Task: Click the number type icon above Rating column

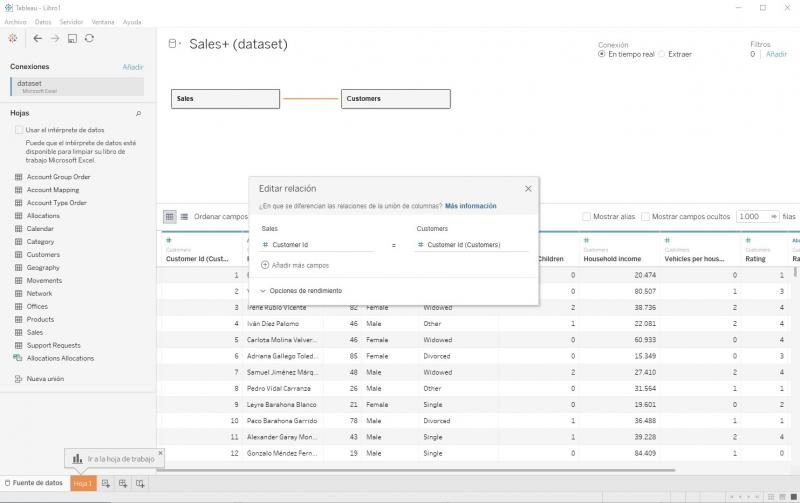Action: click(x=748, y=240)
